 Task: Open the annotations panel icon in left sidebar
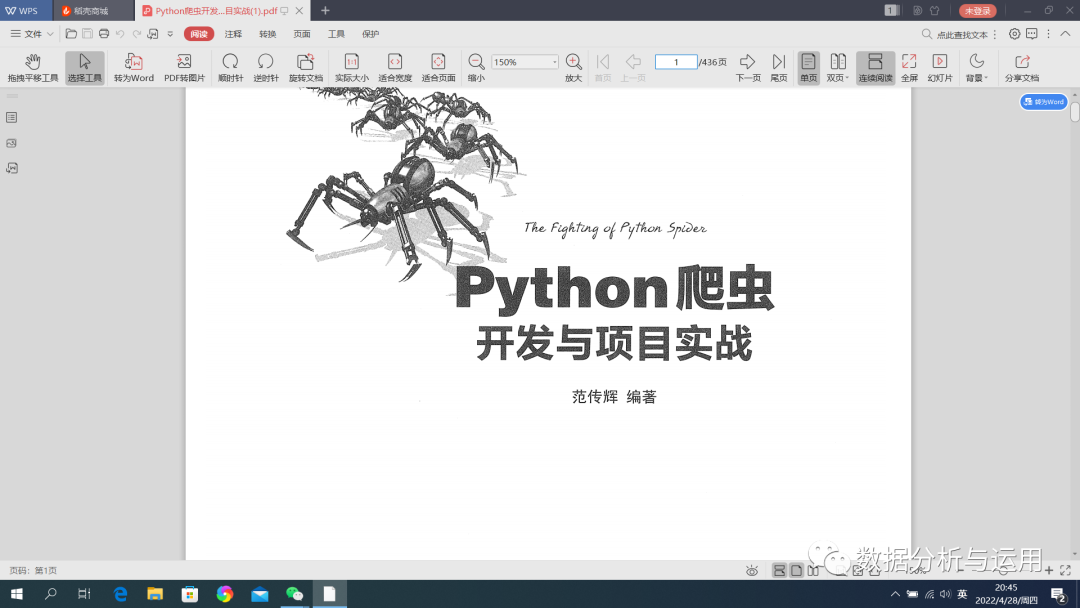(12, 168)
